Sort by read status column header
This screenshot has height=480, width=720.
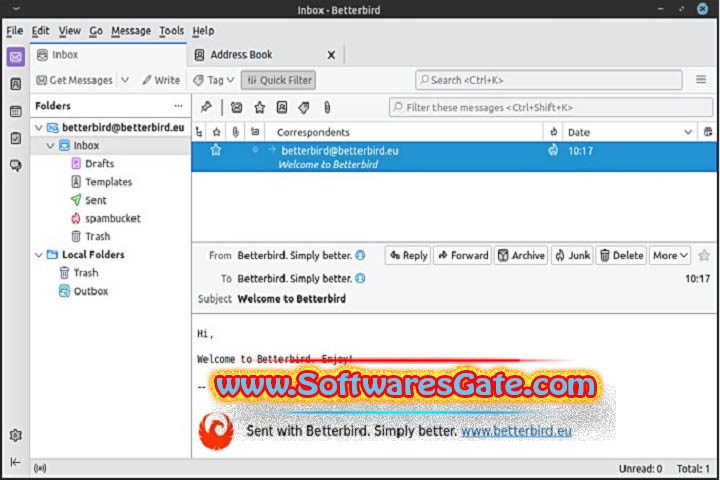[x=255, y=132]
